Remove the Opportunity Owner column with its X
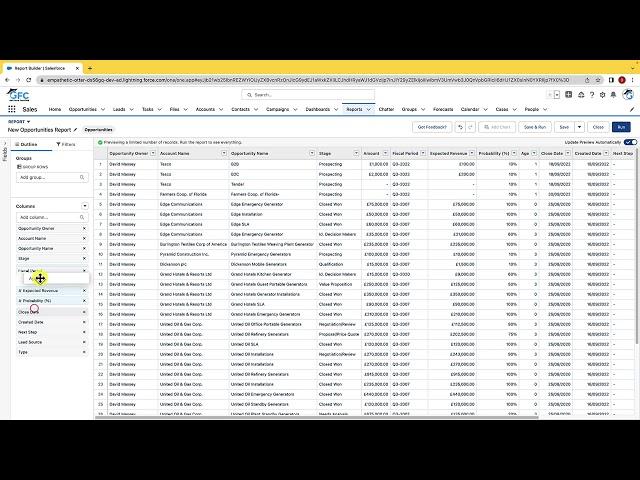640x480 pixels. 84,229
